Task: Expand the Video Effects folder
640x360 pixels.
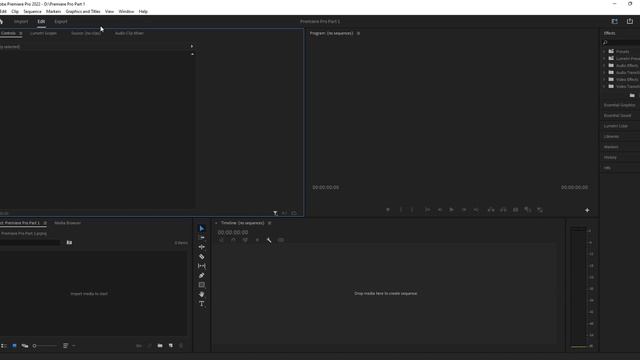Action: (x=604, y=79)
